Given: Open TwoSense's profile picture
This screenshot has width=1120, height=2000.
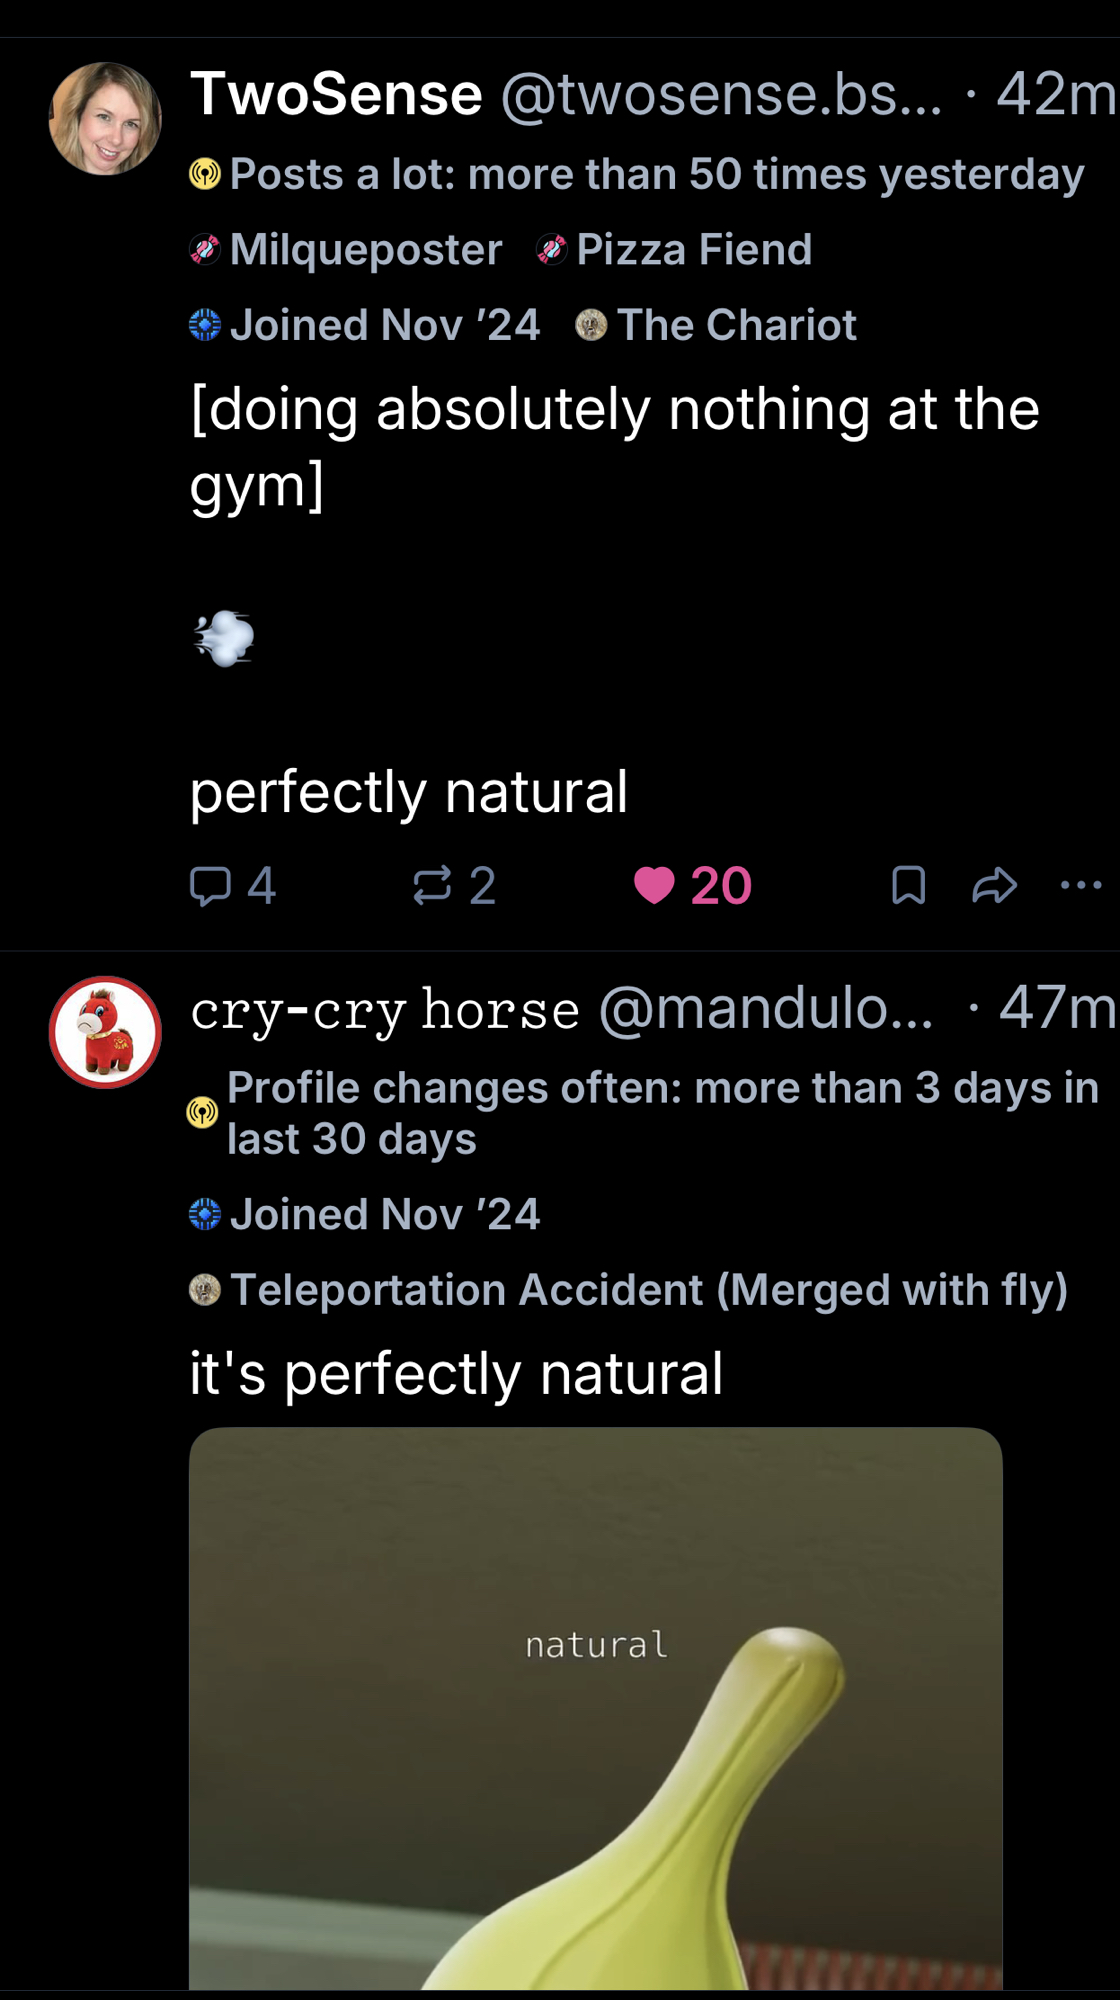Looking at the screenshot, I should tap(105, 119).
